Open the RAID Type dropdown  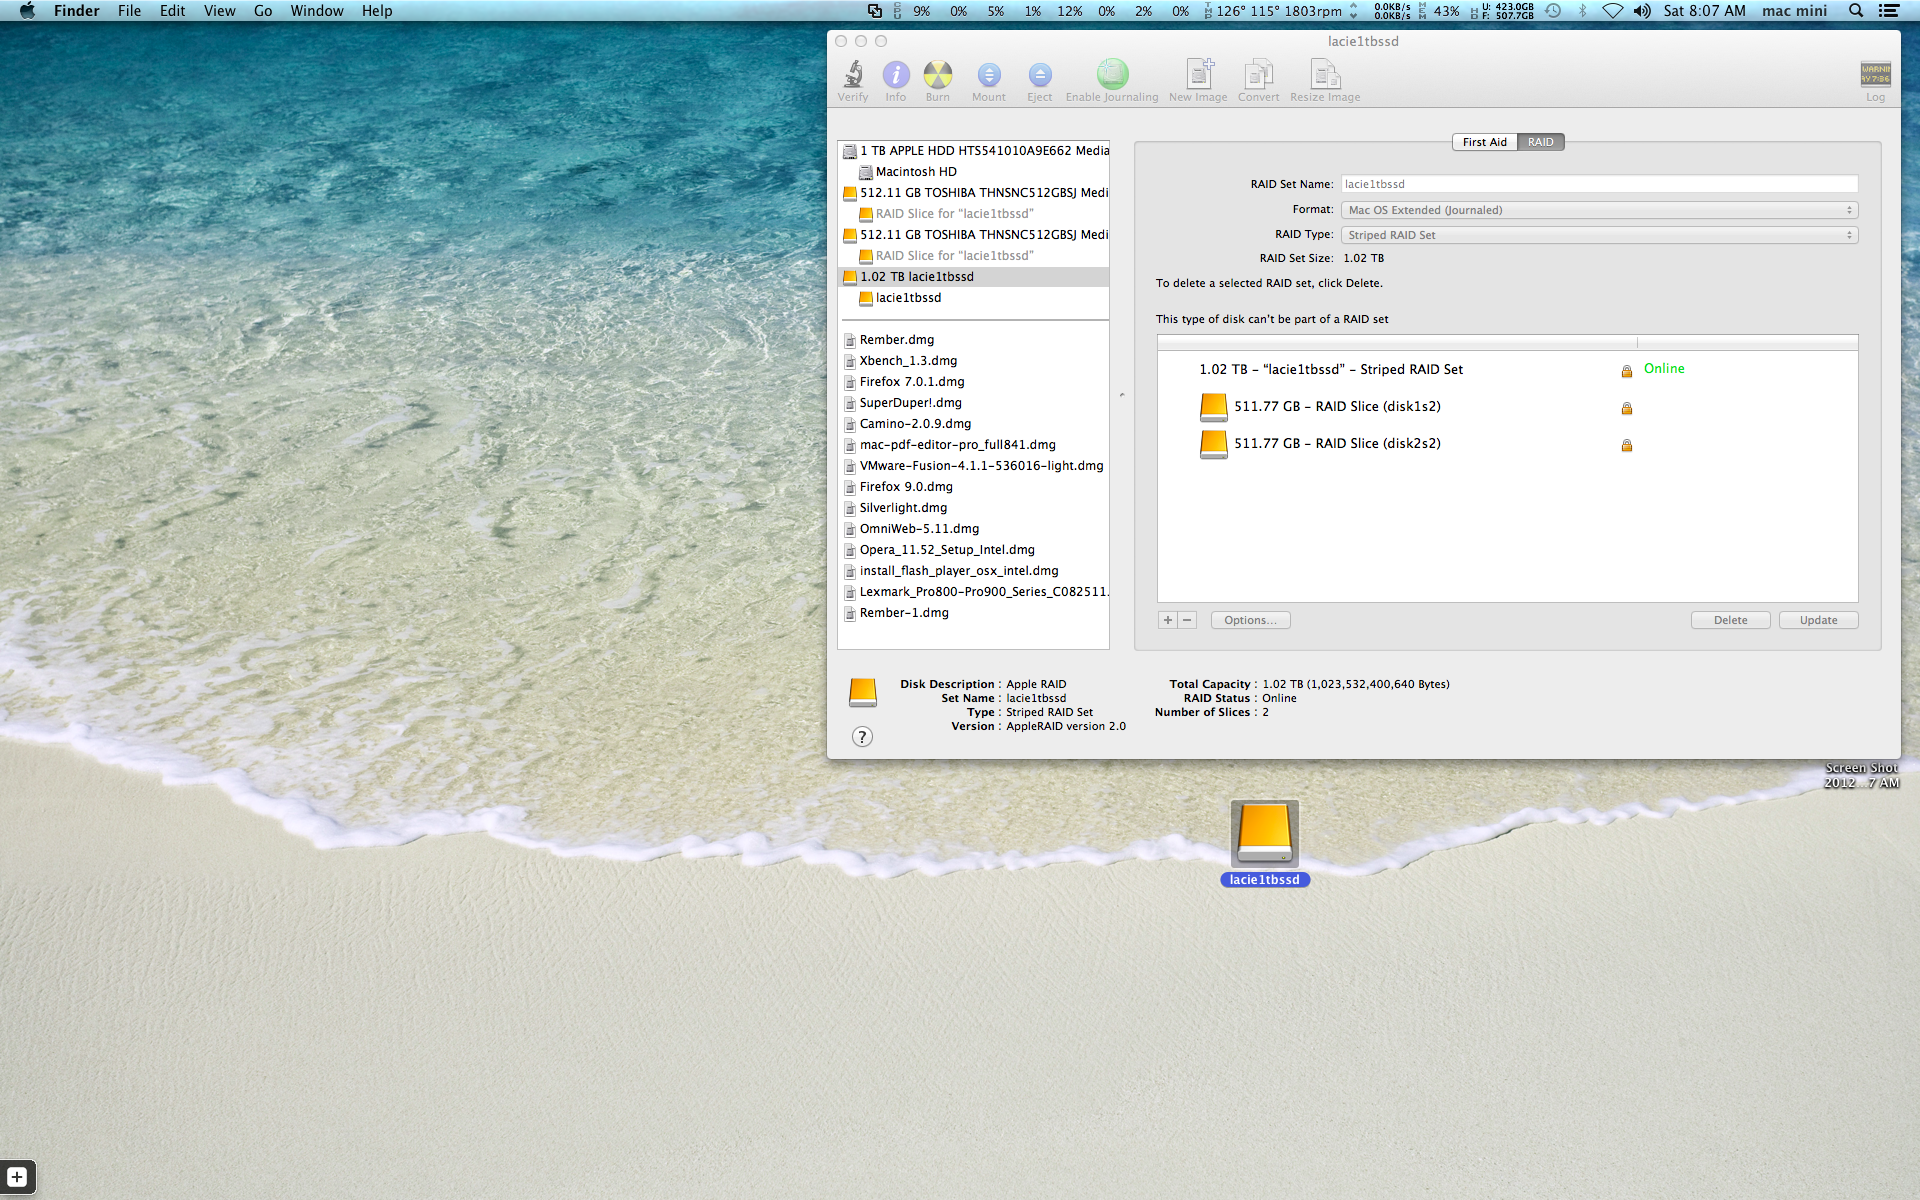[1598, 235]
